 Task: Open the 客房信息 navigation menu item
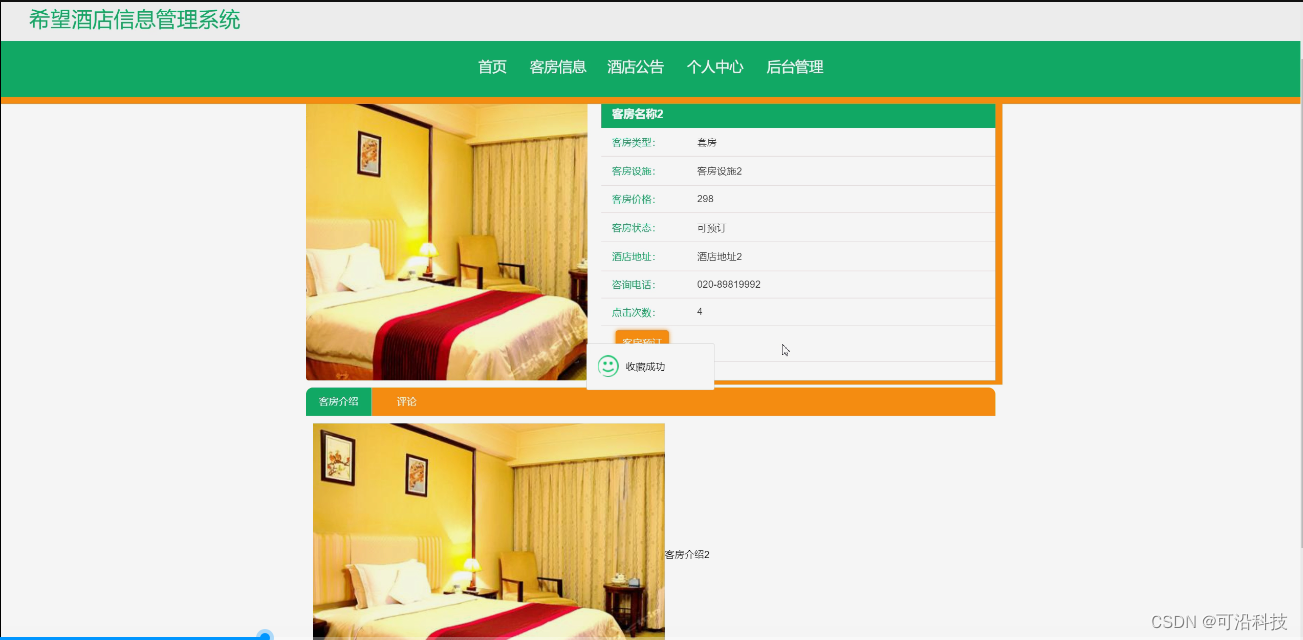coord(557,67)
